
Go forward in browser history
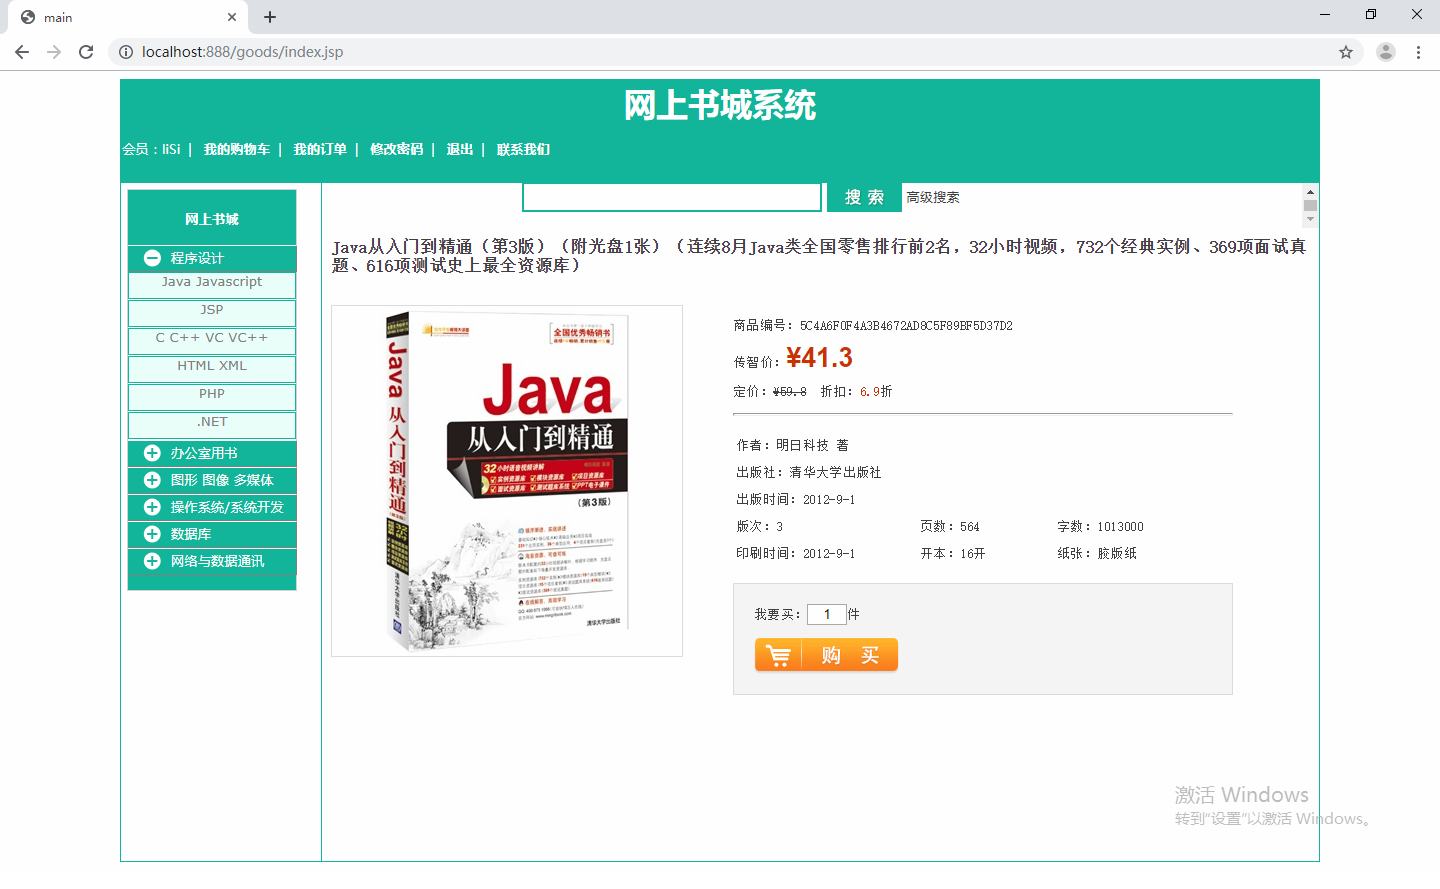pyautogui.click(x=54, y=52)
